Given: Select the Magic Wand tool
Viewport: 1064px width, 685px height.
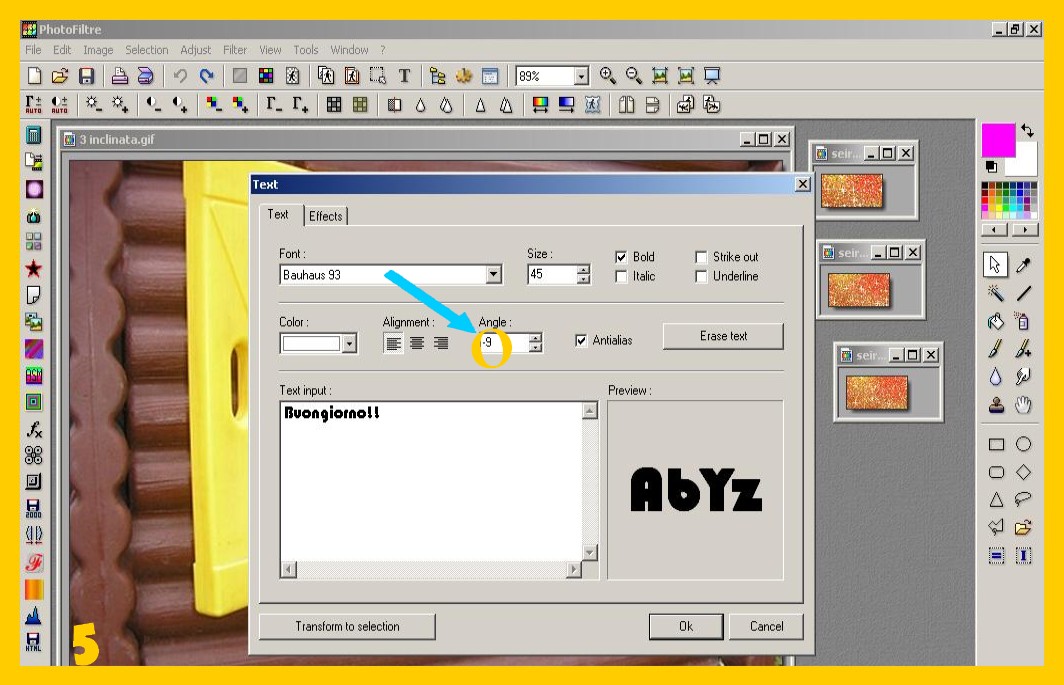Looking at the screenshot, I should click(995, 293).
